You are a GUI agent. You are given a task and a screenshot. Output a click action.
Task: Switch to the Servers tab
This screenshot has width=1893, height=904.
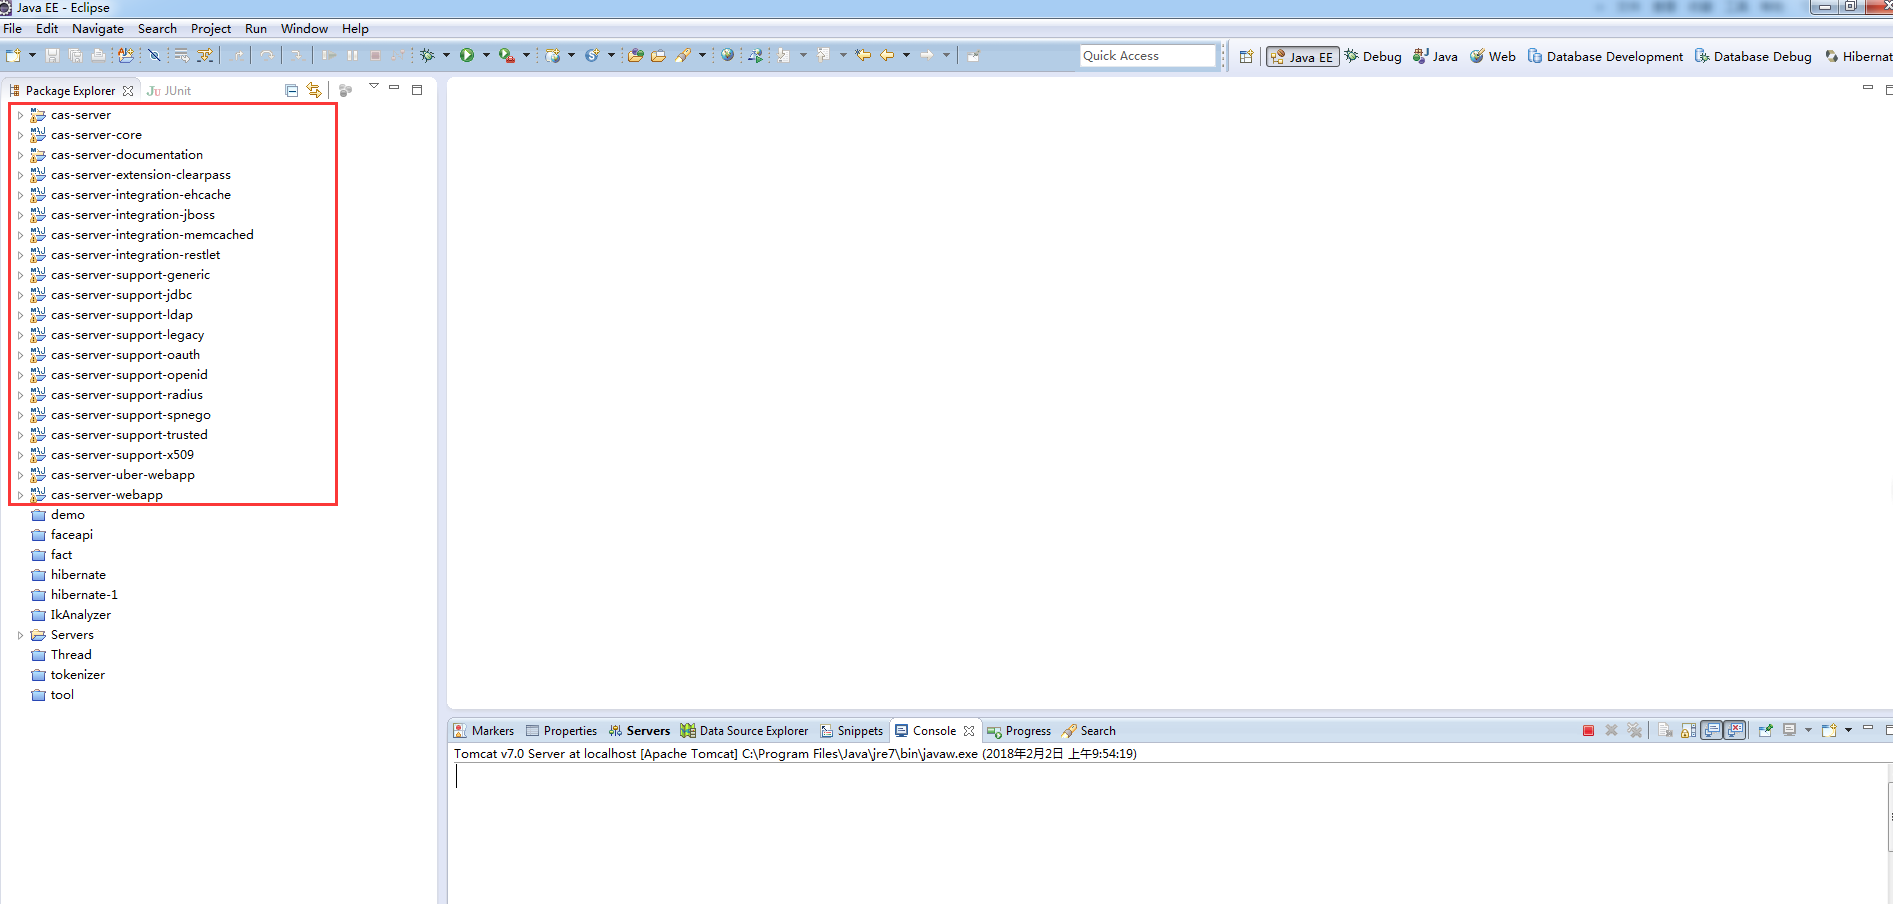coord(640,731)
